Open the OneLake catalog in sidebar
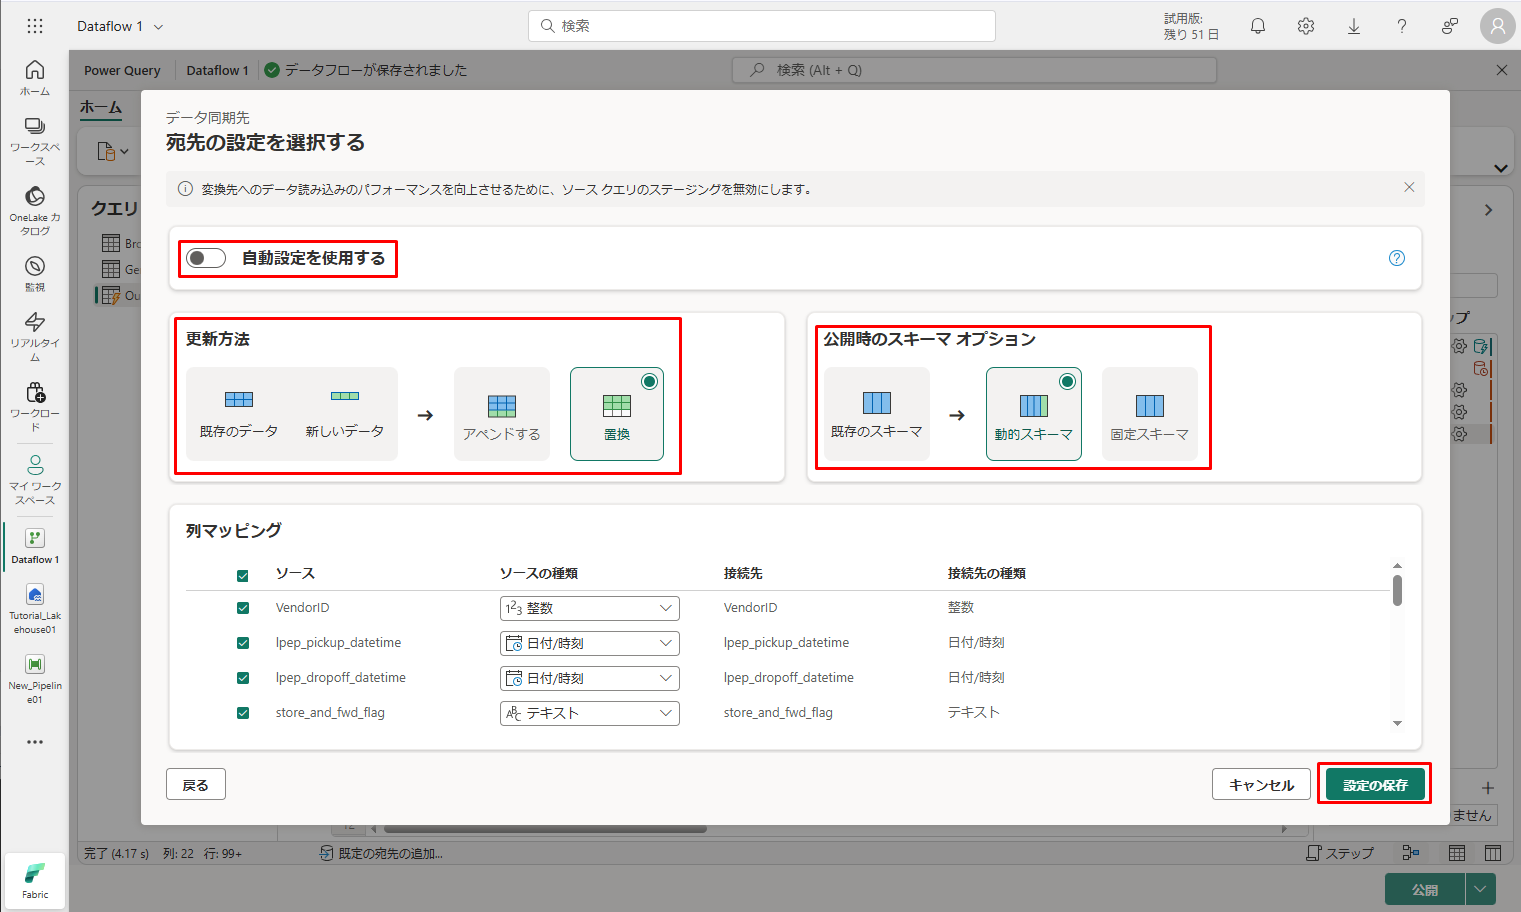1521x912 pixels. pos(35,208)
